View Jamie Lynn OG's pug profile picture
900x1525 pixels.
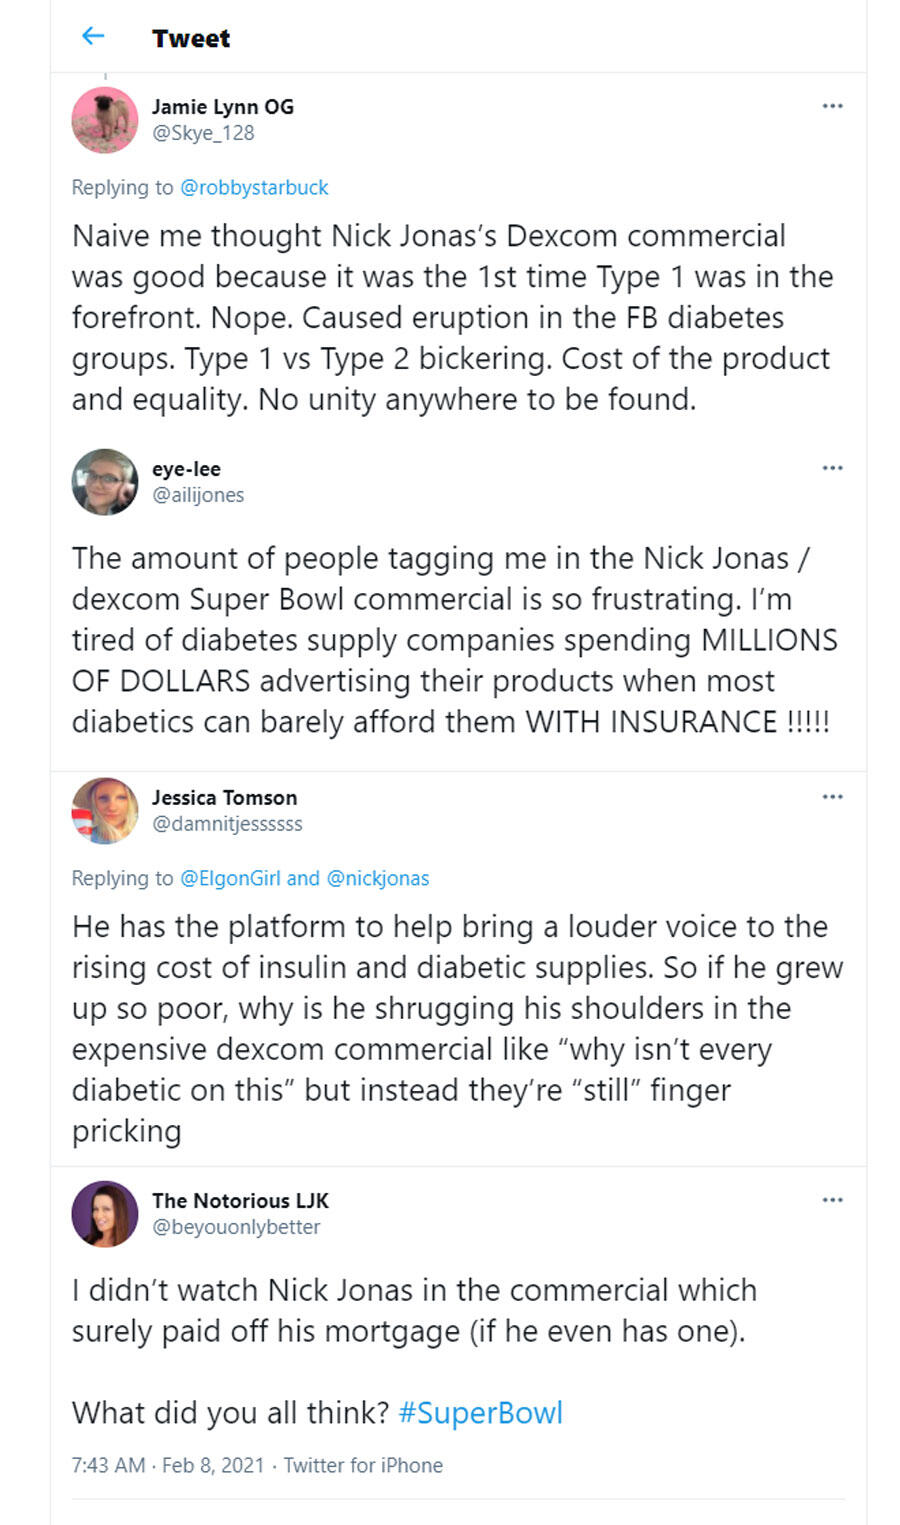pos(105,120)
